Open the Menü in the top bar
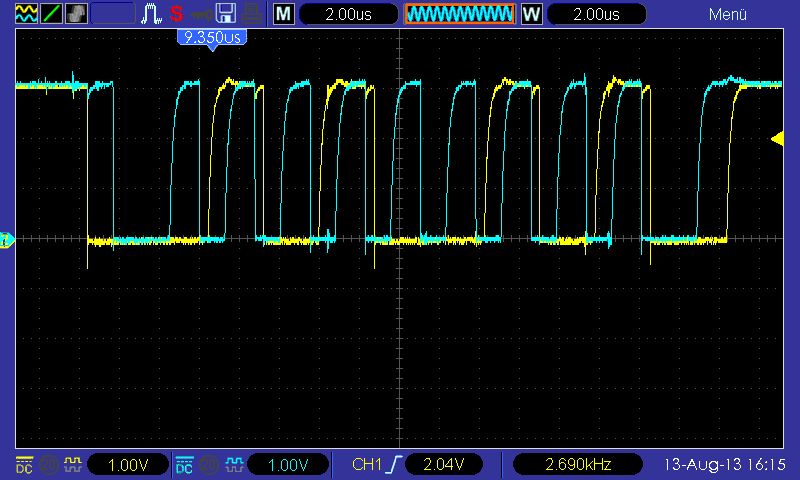Image resolution: width=800 pixels, height=480 pixels. click(x=727, y=14)
